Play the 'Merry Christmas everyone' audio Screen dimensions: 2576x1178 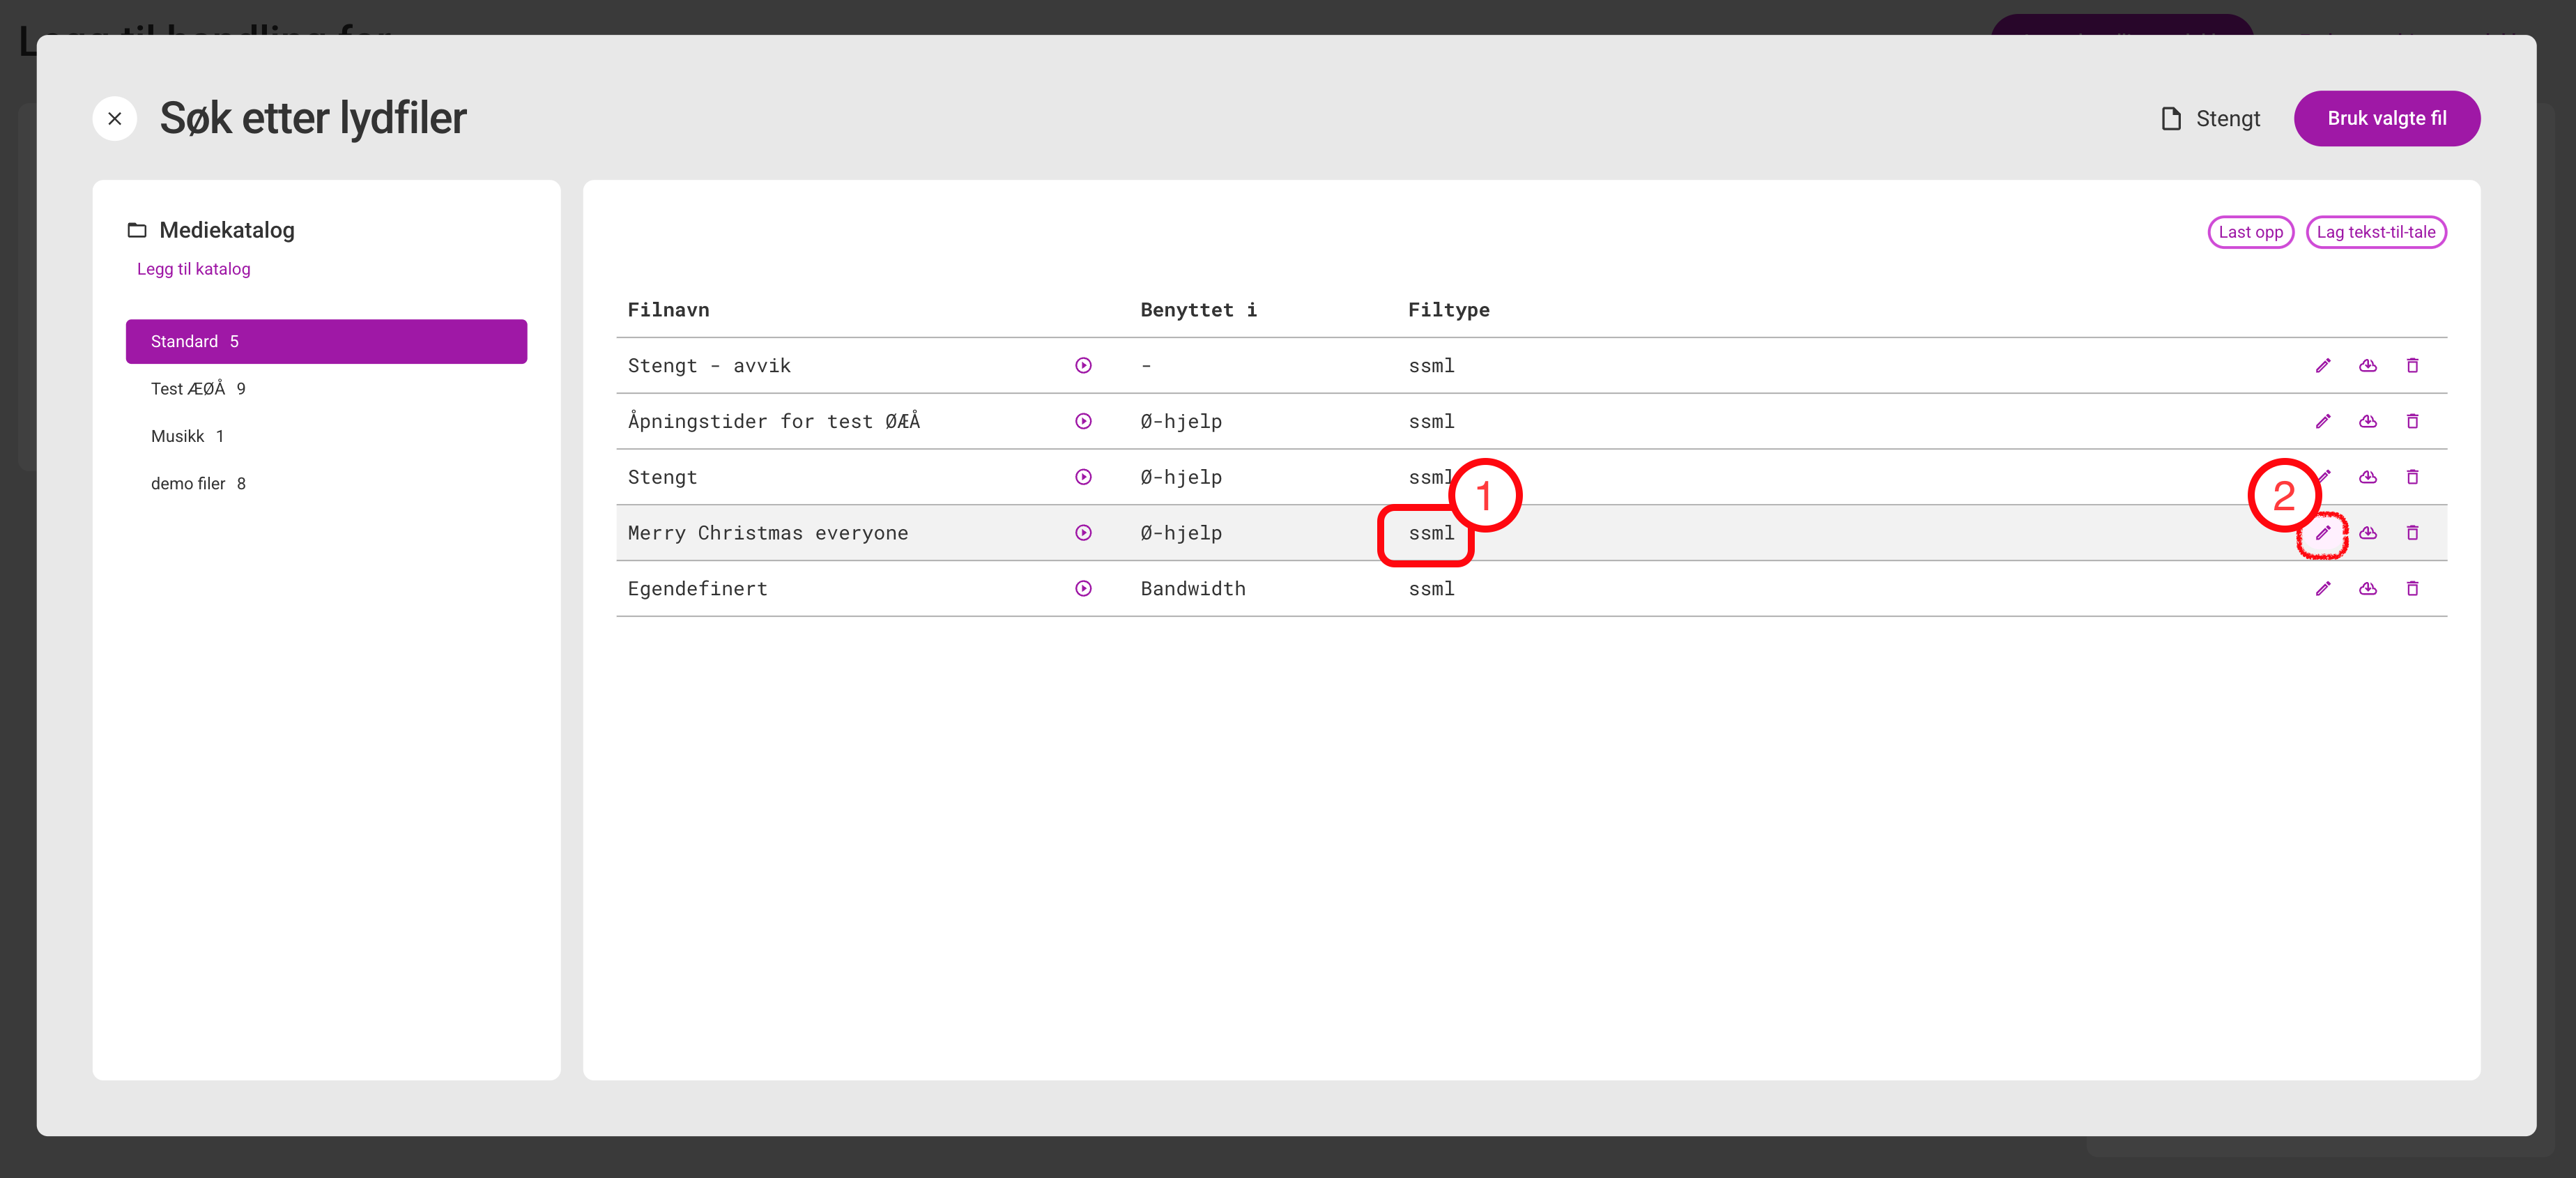pos(1083,533)
